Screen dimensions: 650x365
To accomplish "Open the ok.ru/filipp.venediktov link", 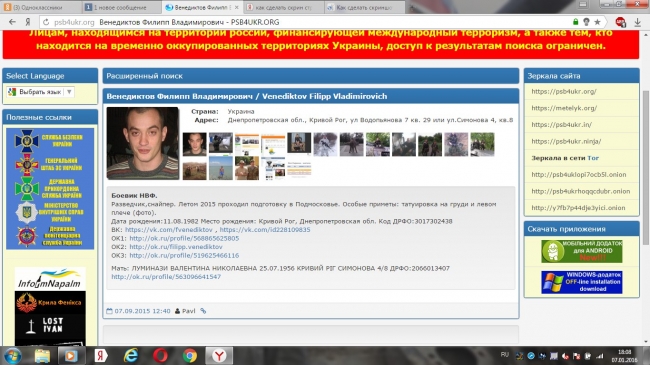I will tap(176, 247).
